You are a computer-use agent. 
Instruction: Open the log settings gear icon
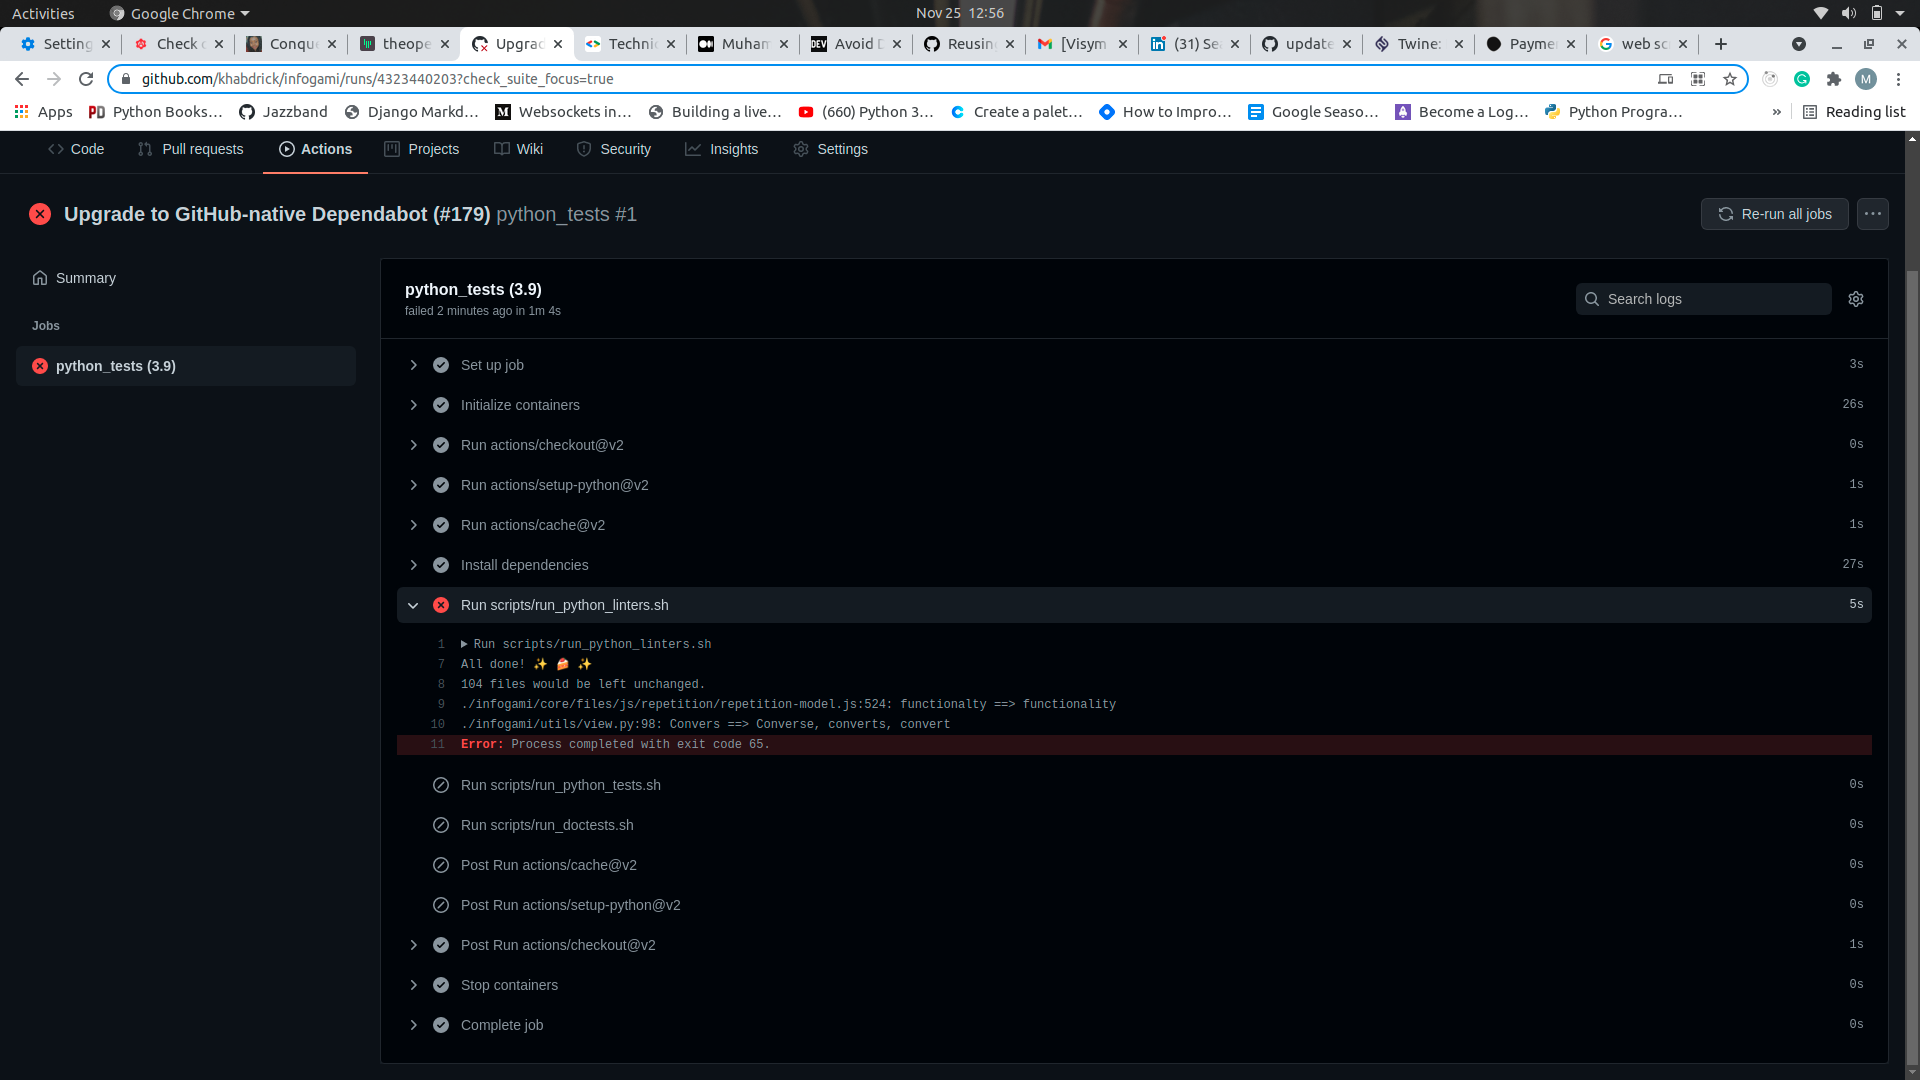(1856, 298)
